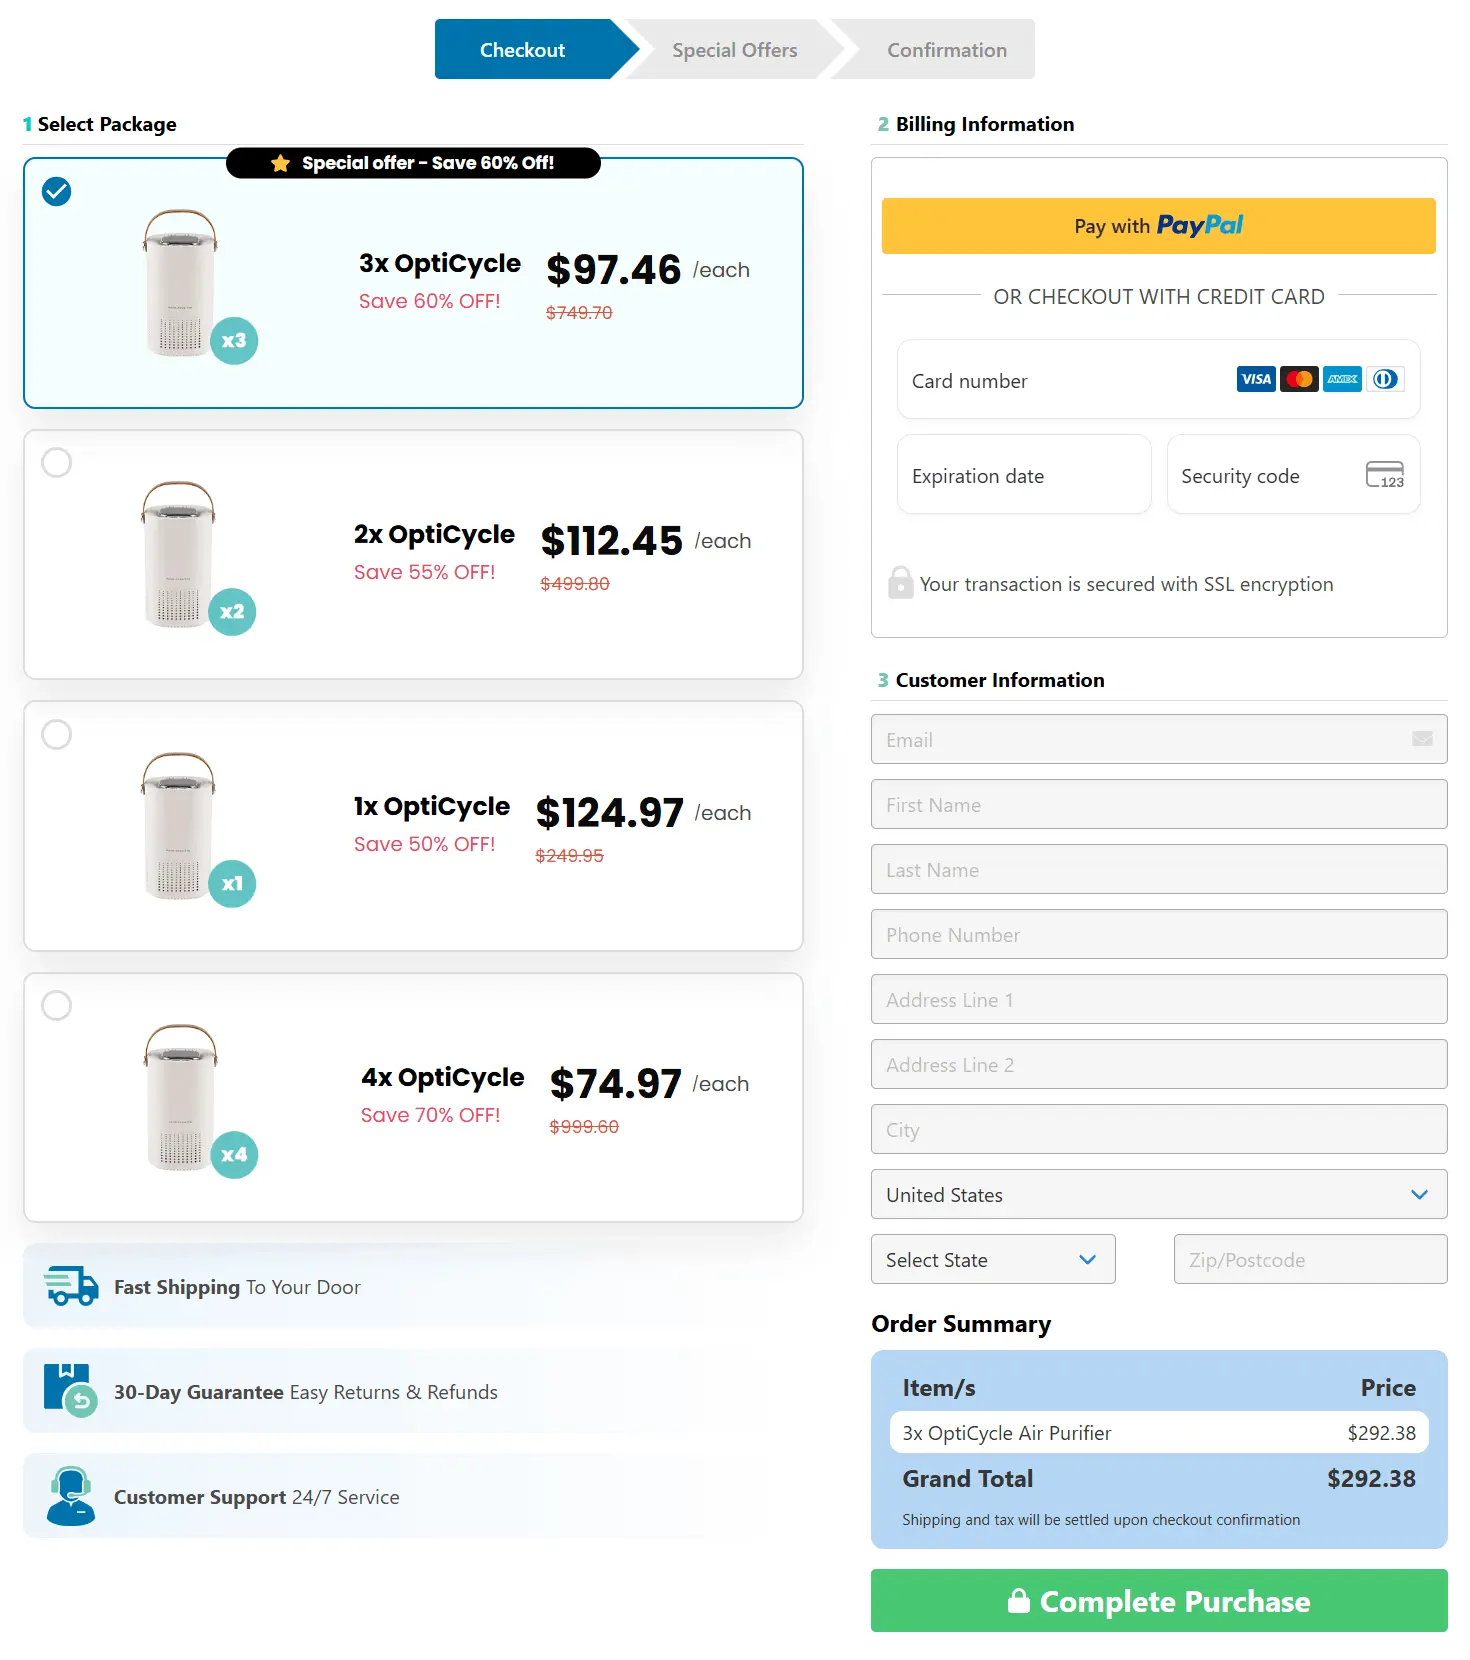Screen dimensions: 1470x1660
Task: Open the Select State dropdown
Action: (992, 1259)
